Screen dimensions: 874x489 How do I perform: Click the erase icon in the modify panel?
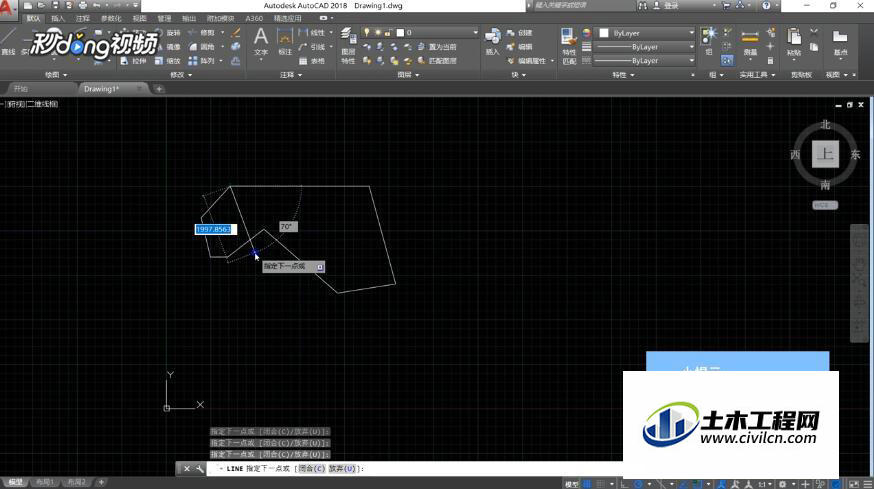236,33
